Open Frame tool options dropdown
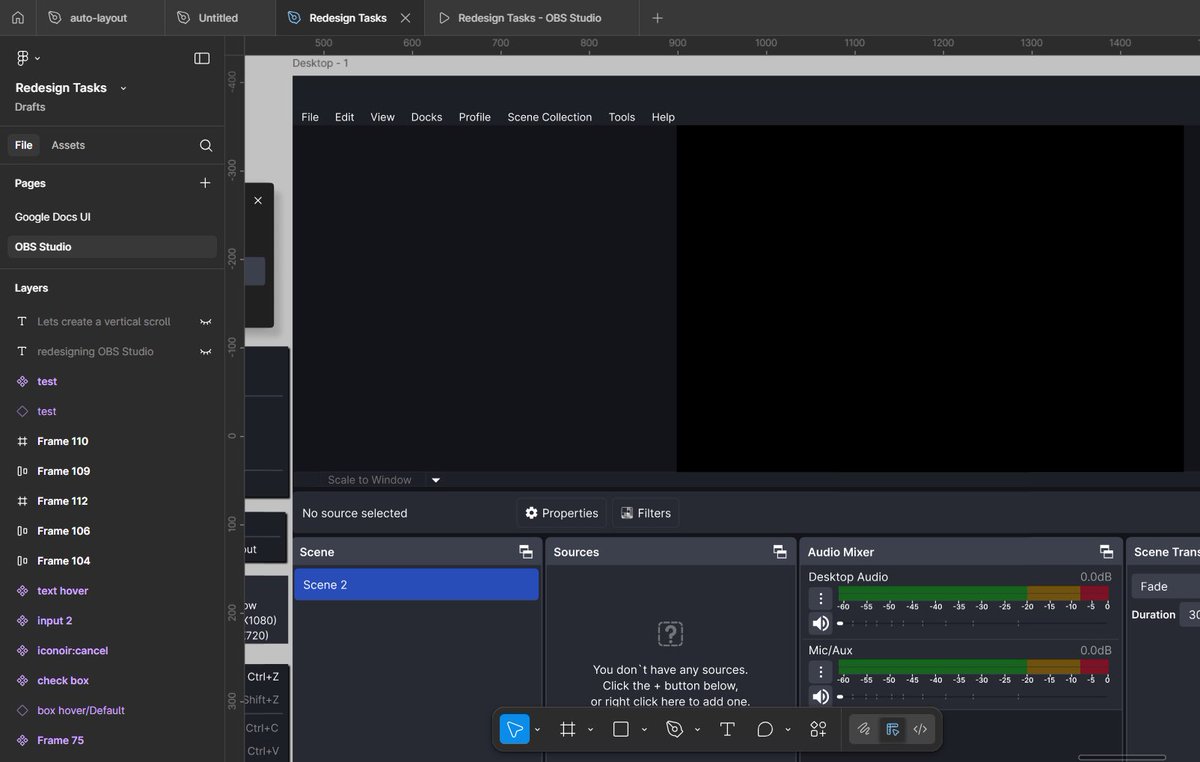The width and height of the screenshot is (1200, 762). (x=590, y=730)
